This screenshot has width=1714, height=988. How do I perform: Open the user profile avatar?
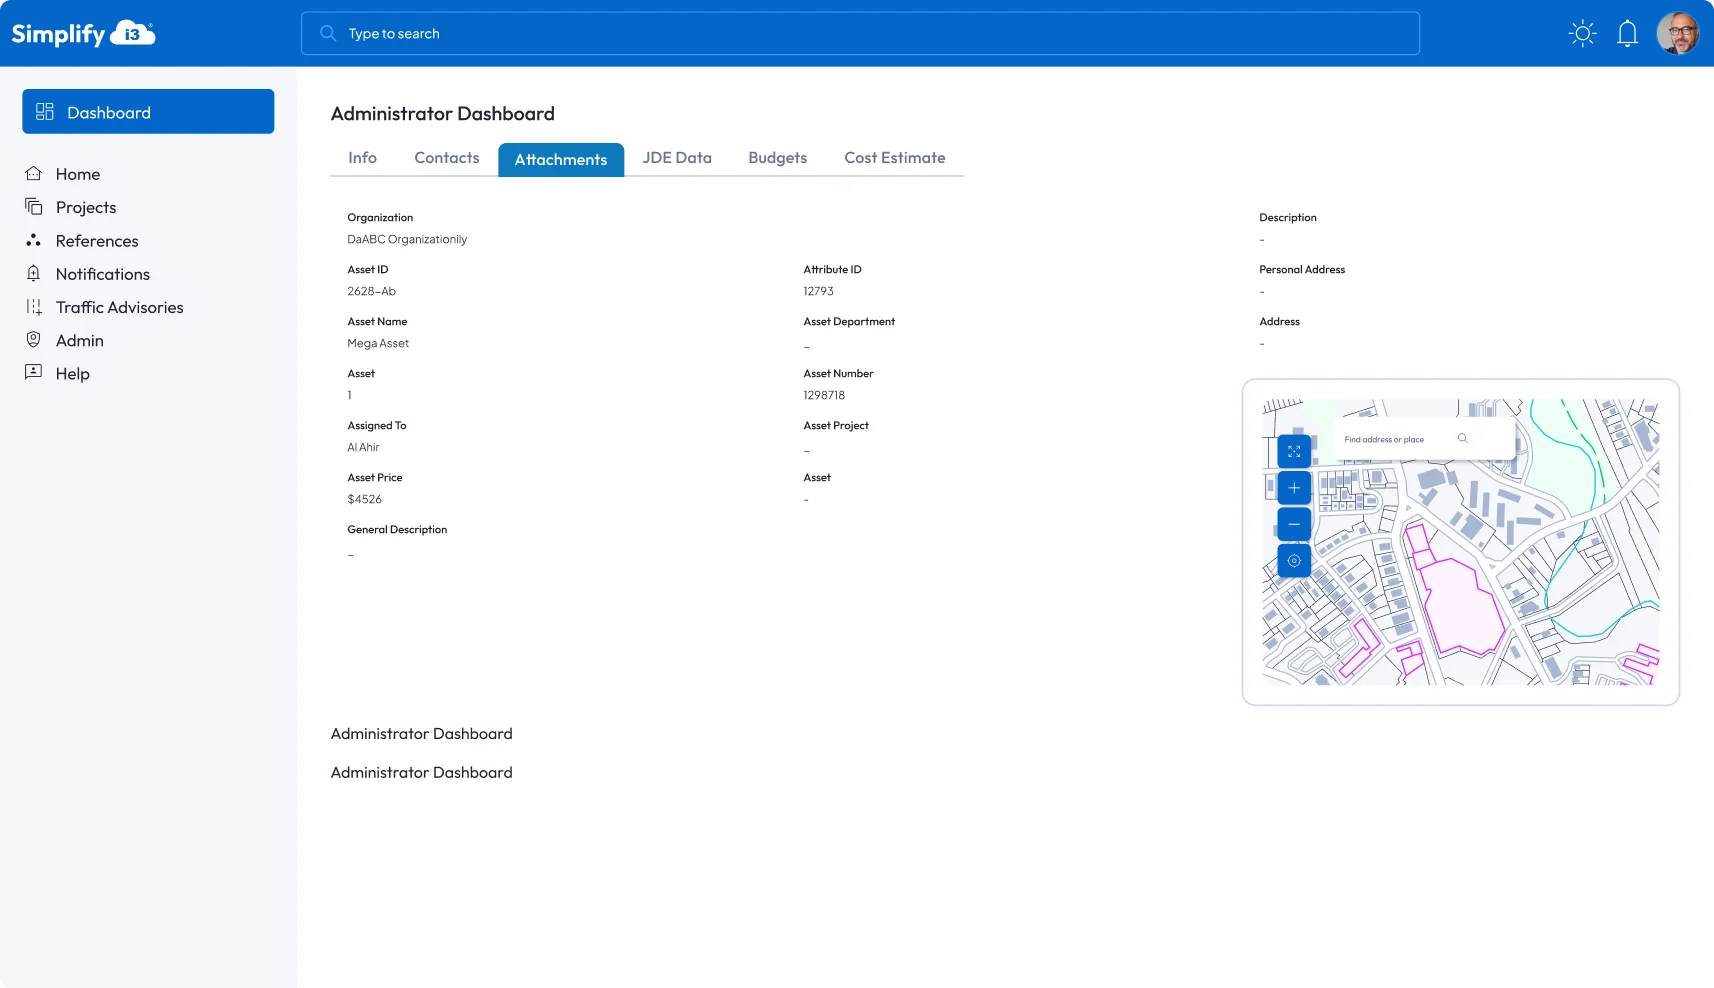[x=1677, y=34]
